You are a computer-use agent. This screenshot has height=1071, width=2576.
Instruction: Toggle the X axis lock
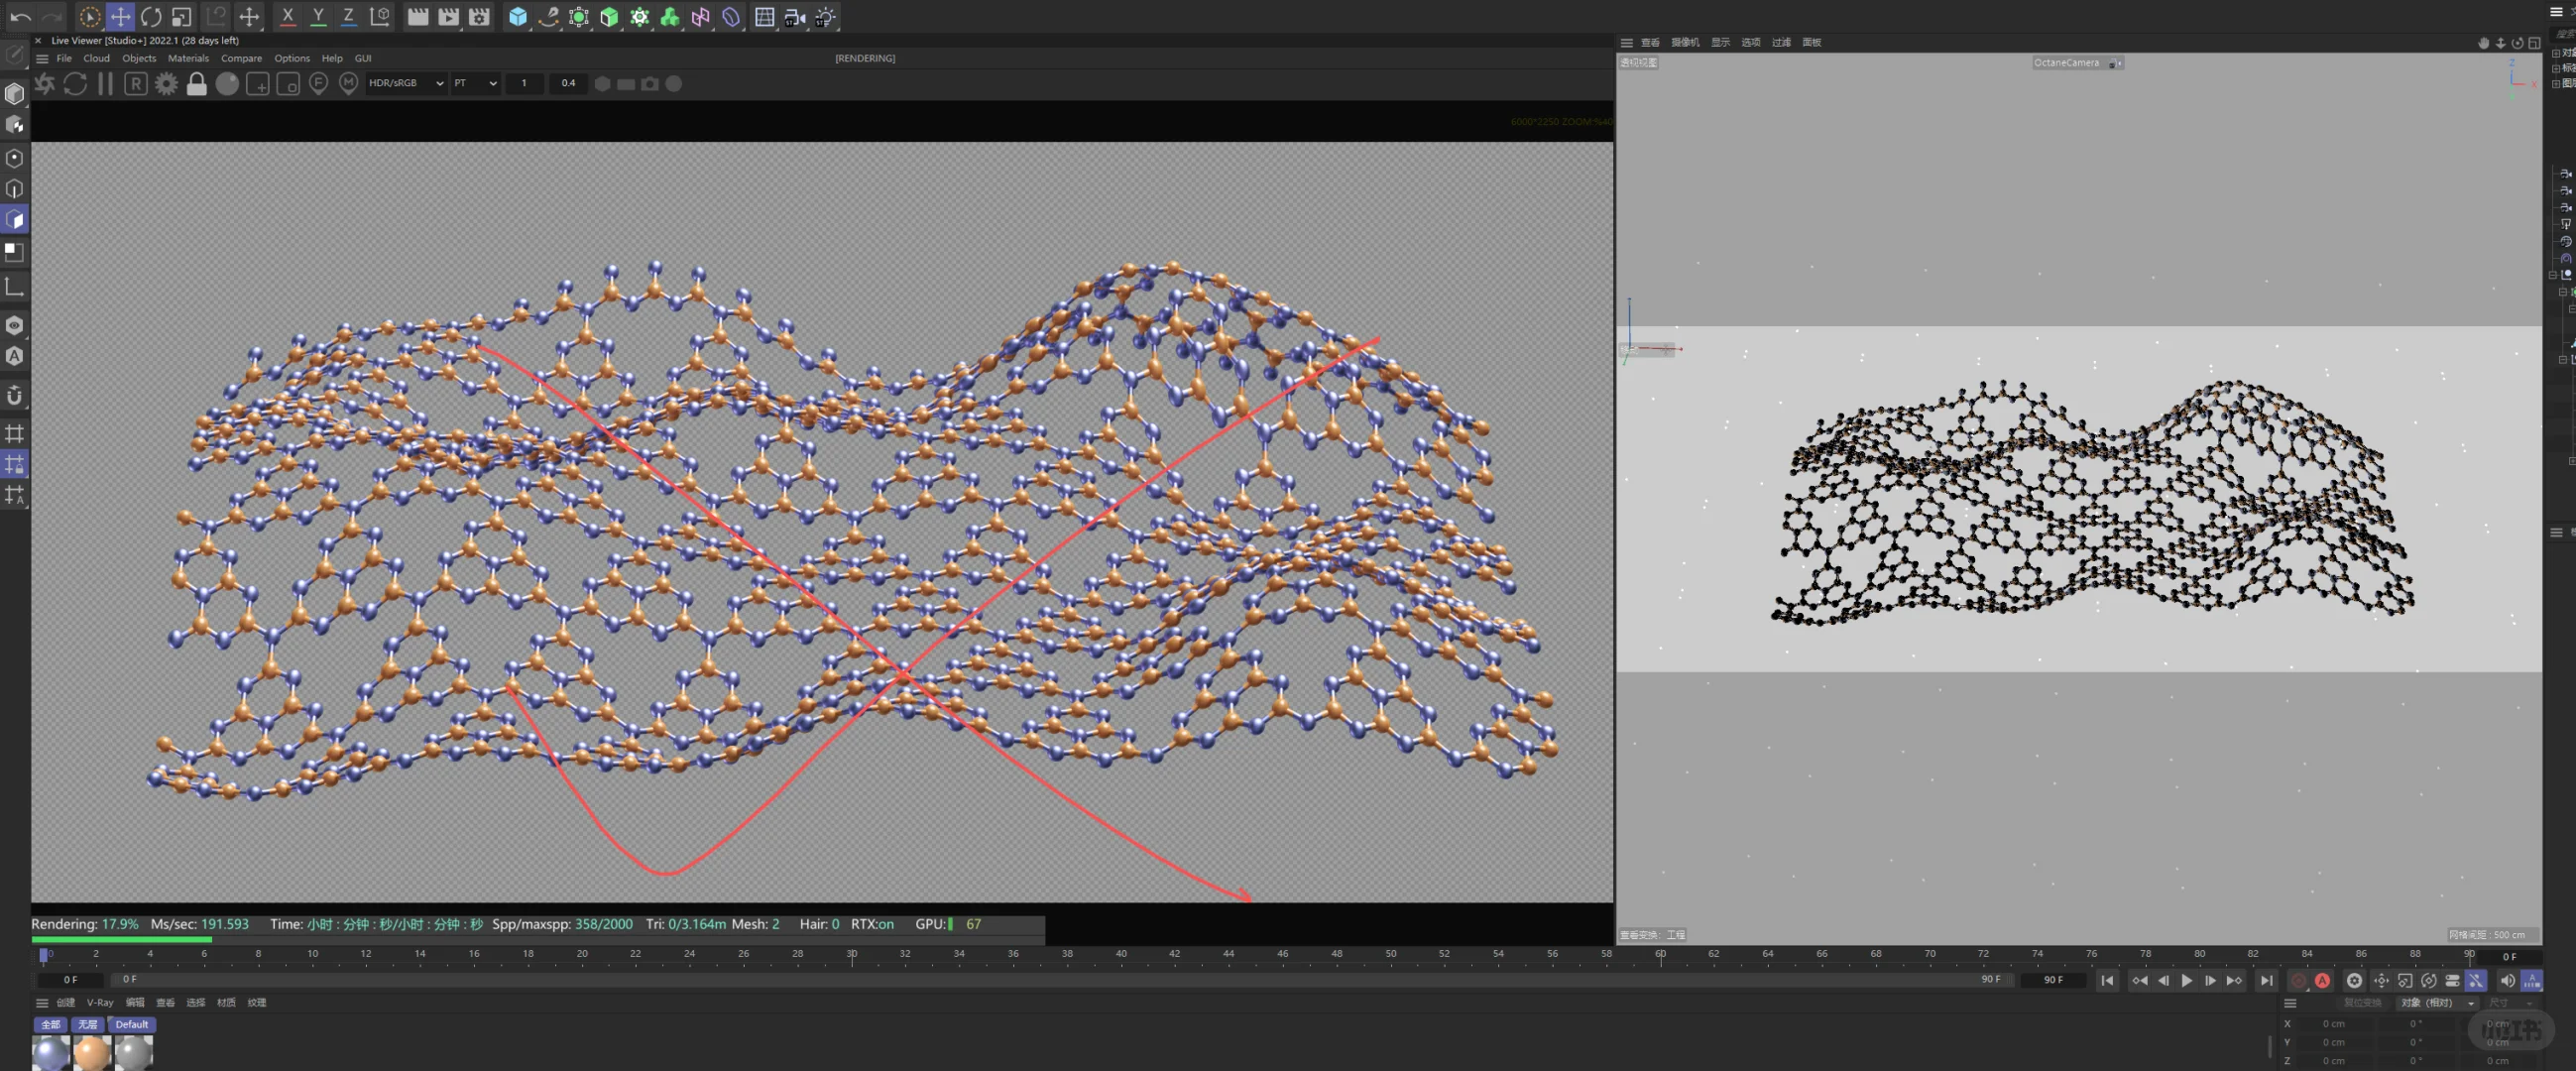tap(287, 17)
